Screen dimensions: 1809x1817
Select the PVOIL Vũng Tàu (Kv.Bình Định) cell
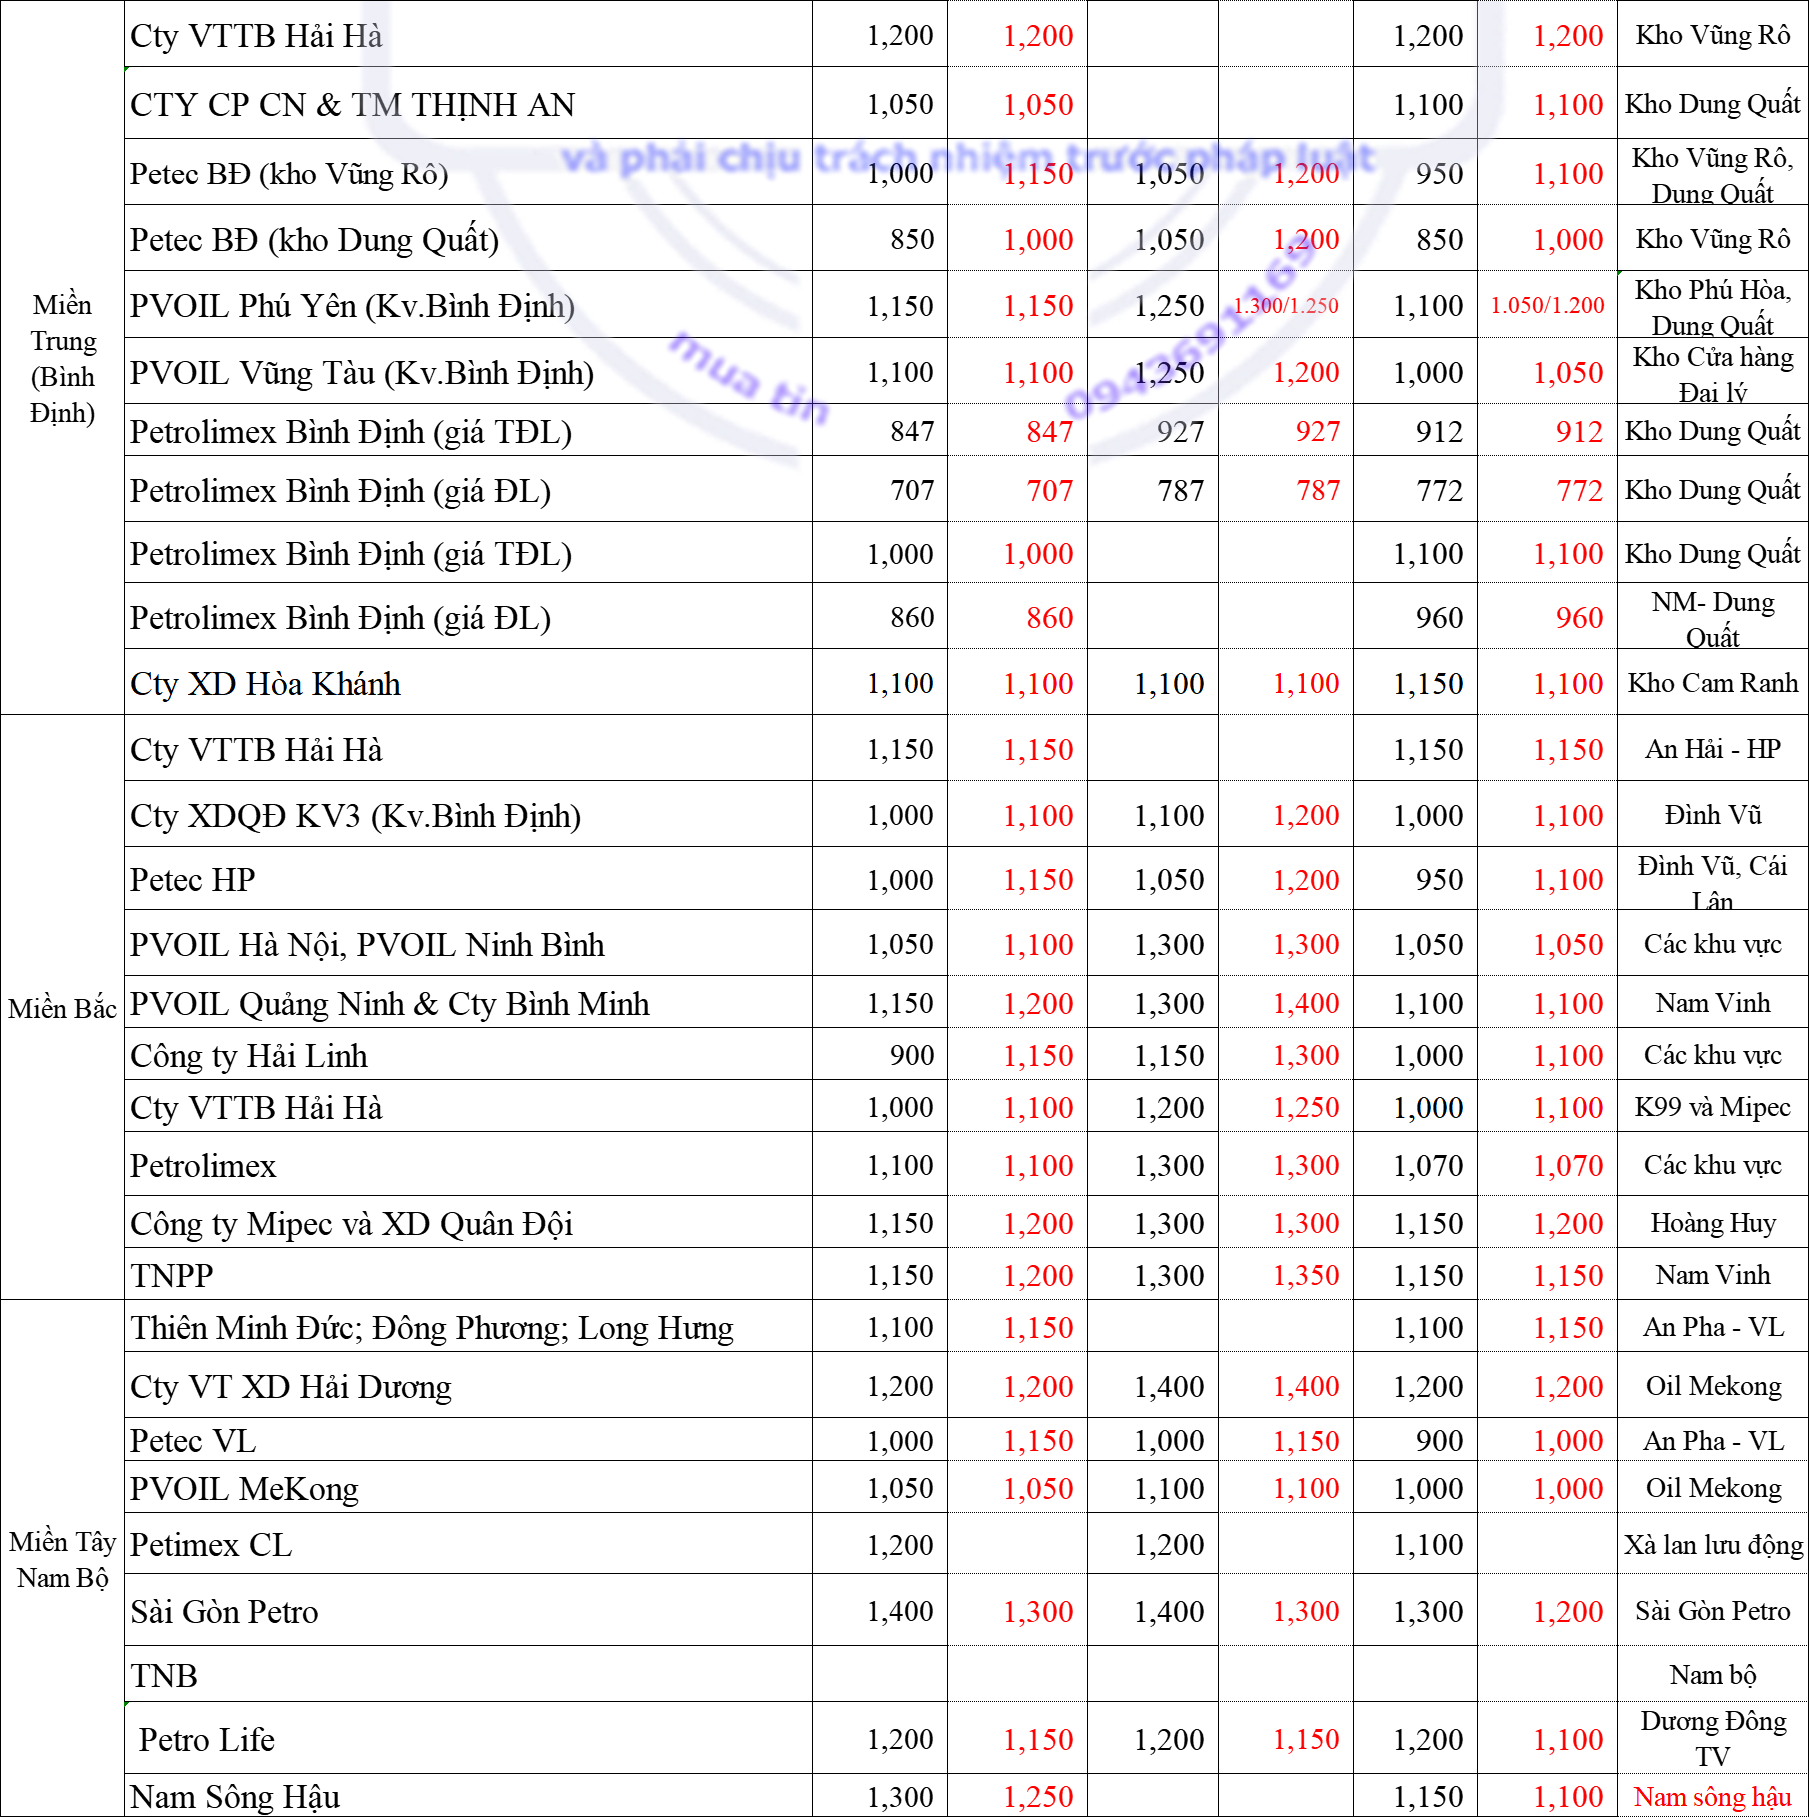(468, 372)
